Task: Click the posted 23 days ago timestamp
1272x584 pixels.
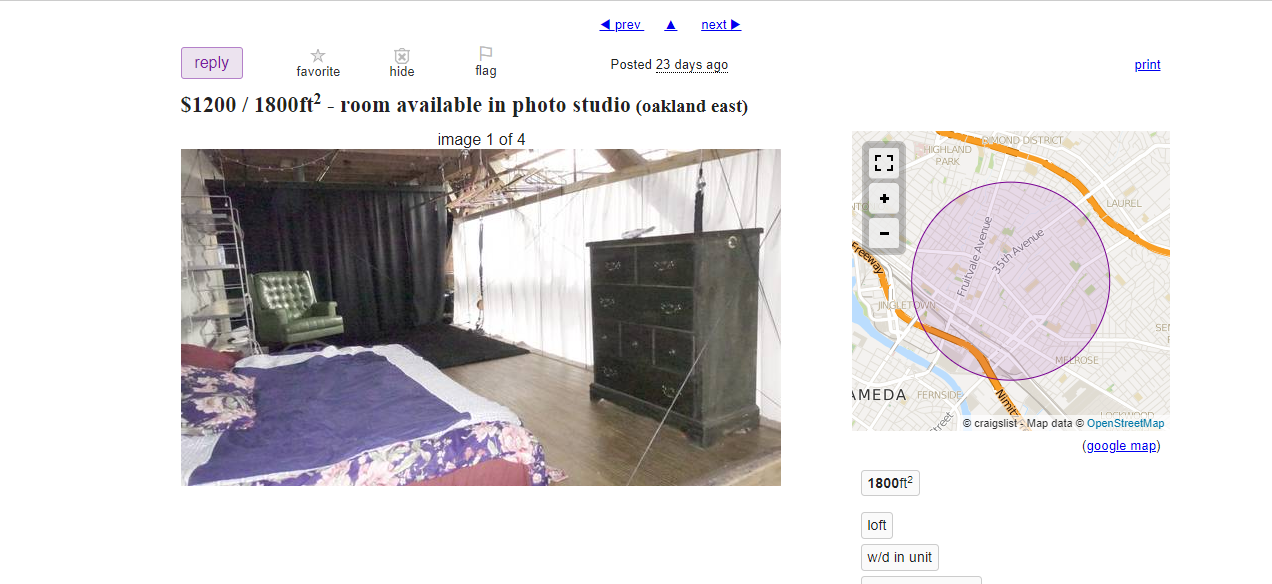Action: pyautogui.click(x=692, y=65)
